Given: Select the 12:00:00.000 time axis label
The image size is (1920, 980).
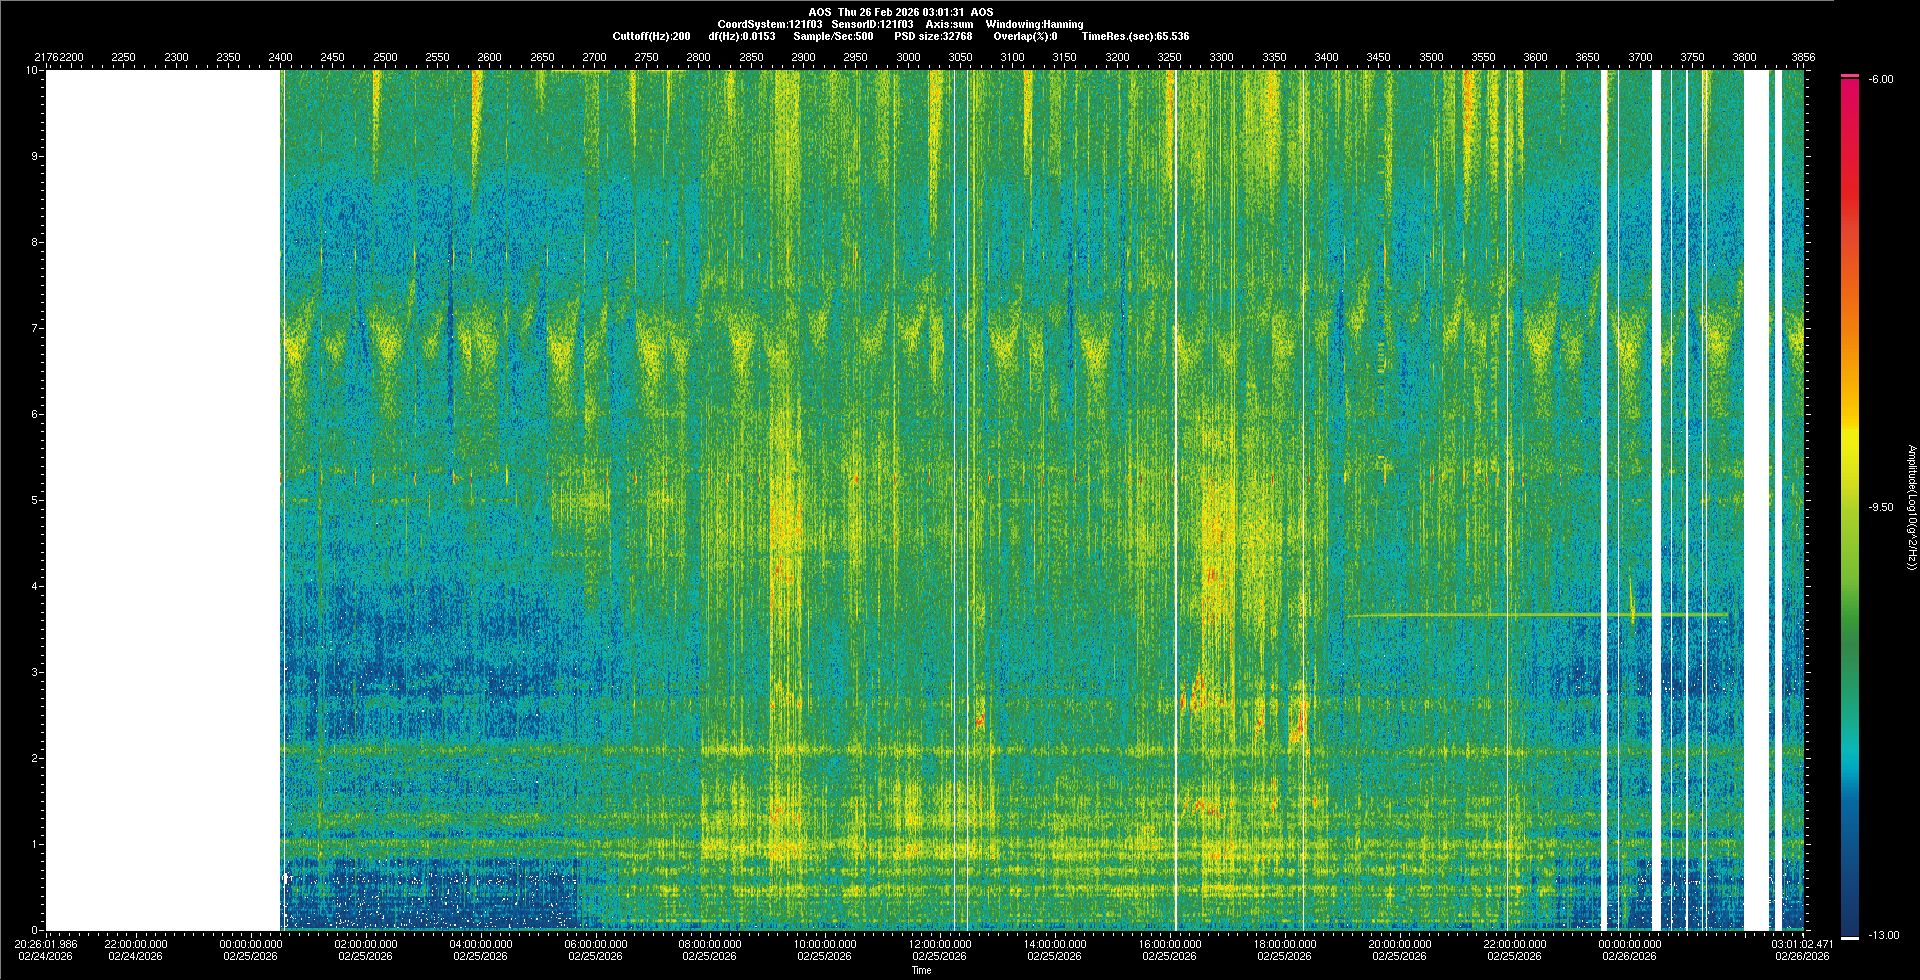Looking at the screenshot, I should point(939,943).
